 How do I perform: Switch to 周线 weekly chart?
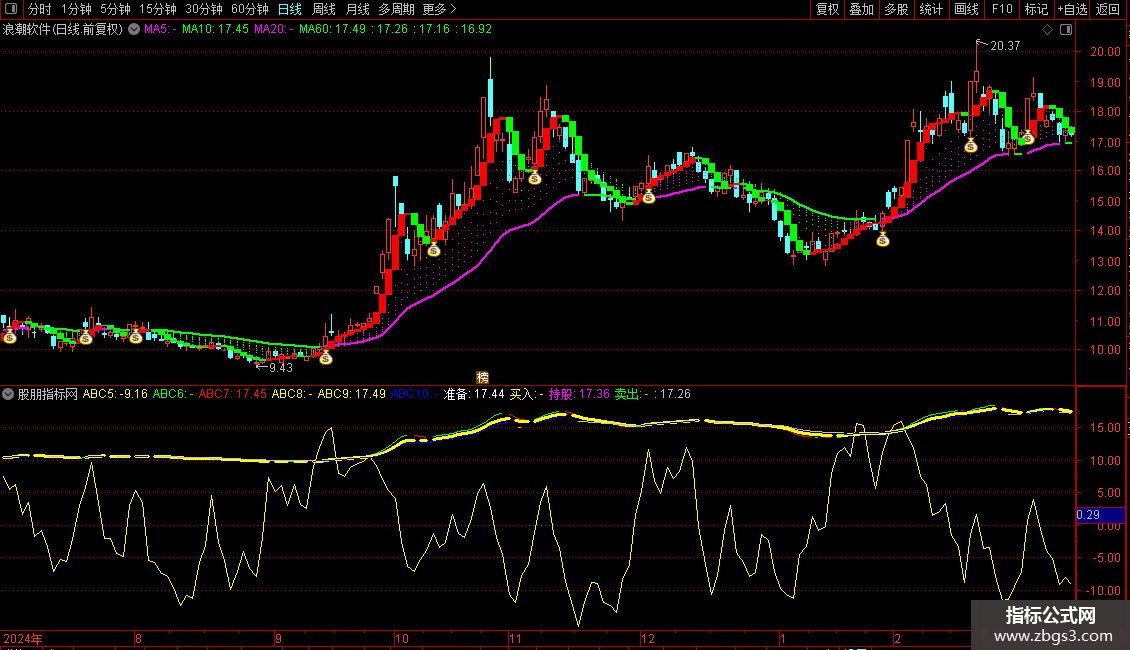click(324, 9)
